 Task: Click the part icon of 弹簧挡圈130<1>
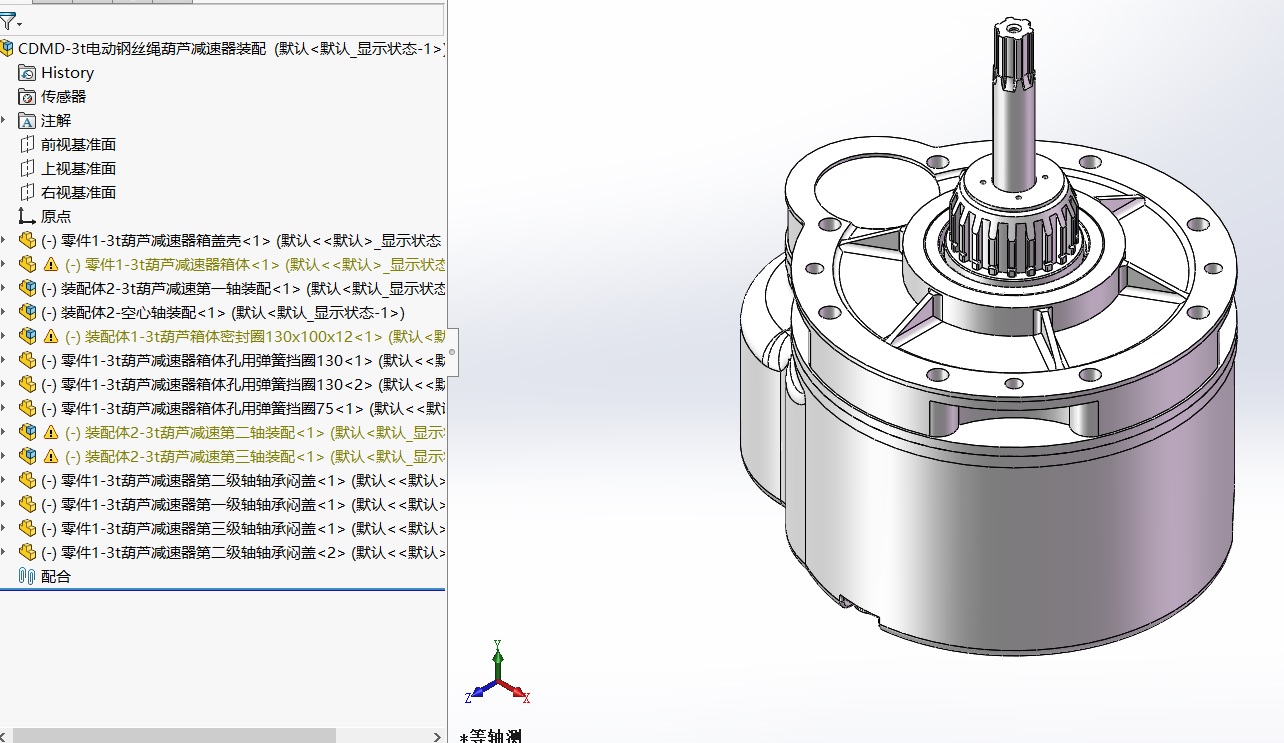(27, 360)
